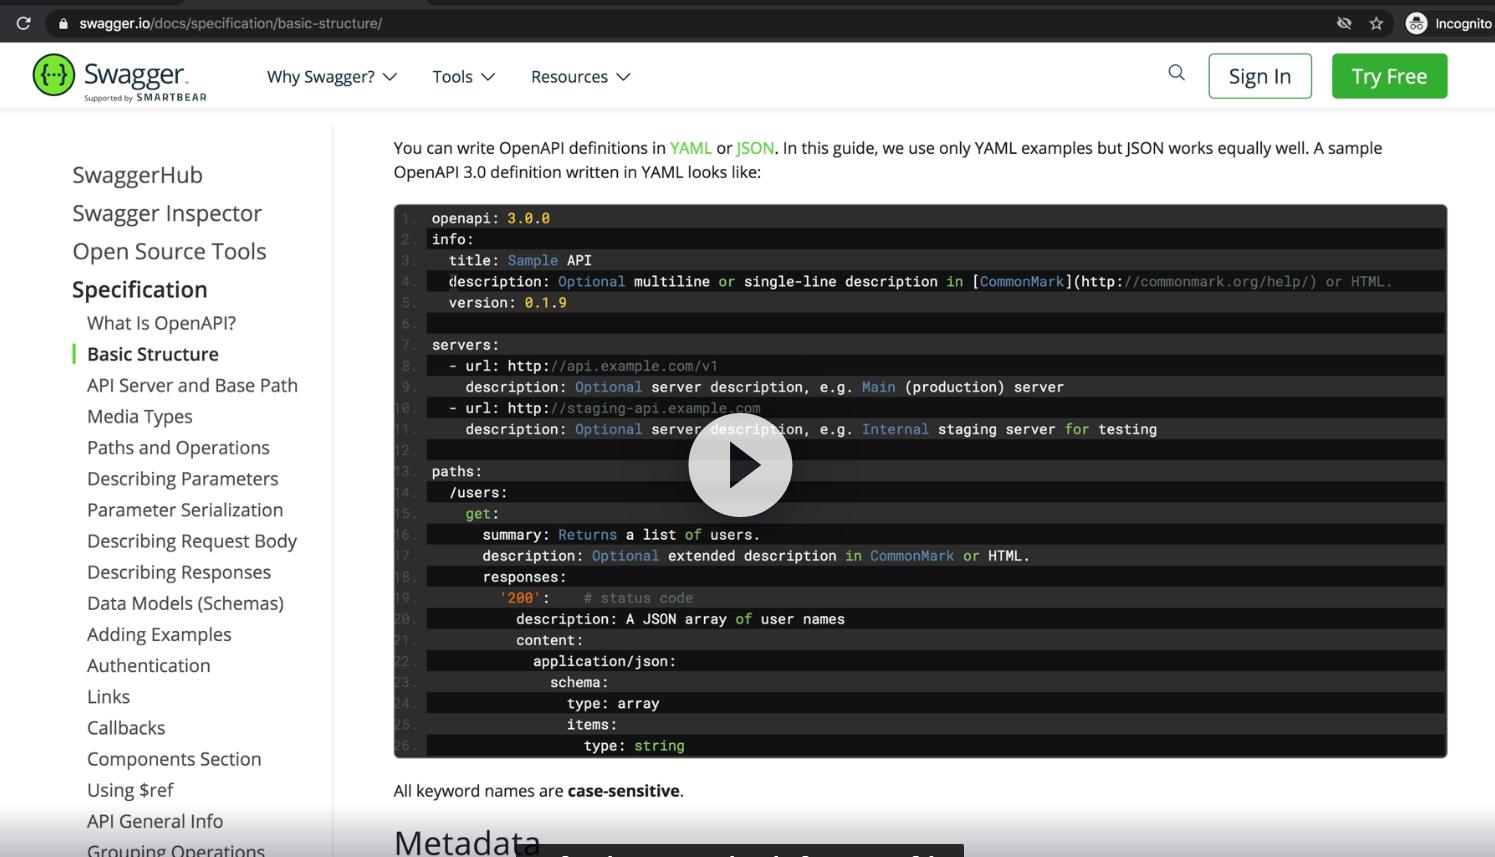The width and height of the screenshot is (1495, 857).
Task: Open Parameter Serialization page
Action: tap(185, 509)
